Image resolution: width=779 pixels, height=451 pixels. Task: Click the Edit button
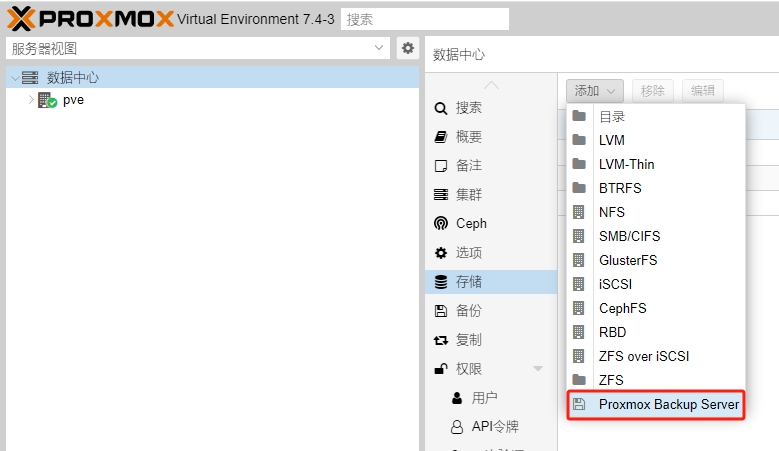[703, 91]
